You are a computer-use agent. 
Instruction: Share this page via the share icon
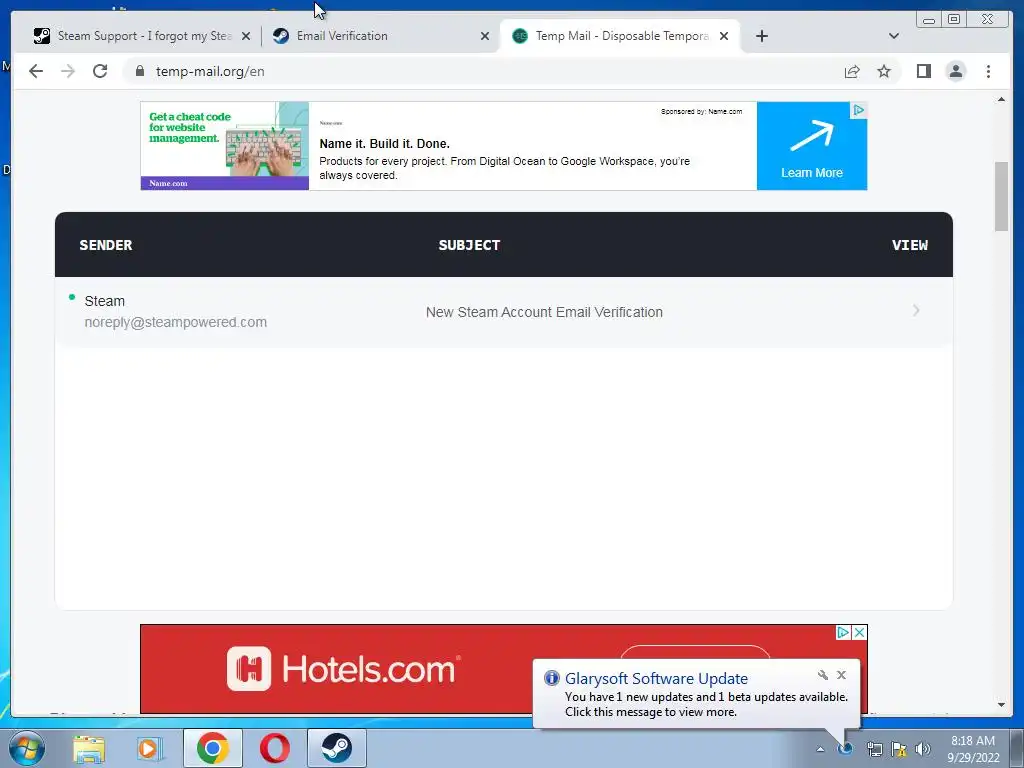coord(852,71)
